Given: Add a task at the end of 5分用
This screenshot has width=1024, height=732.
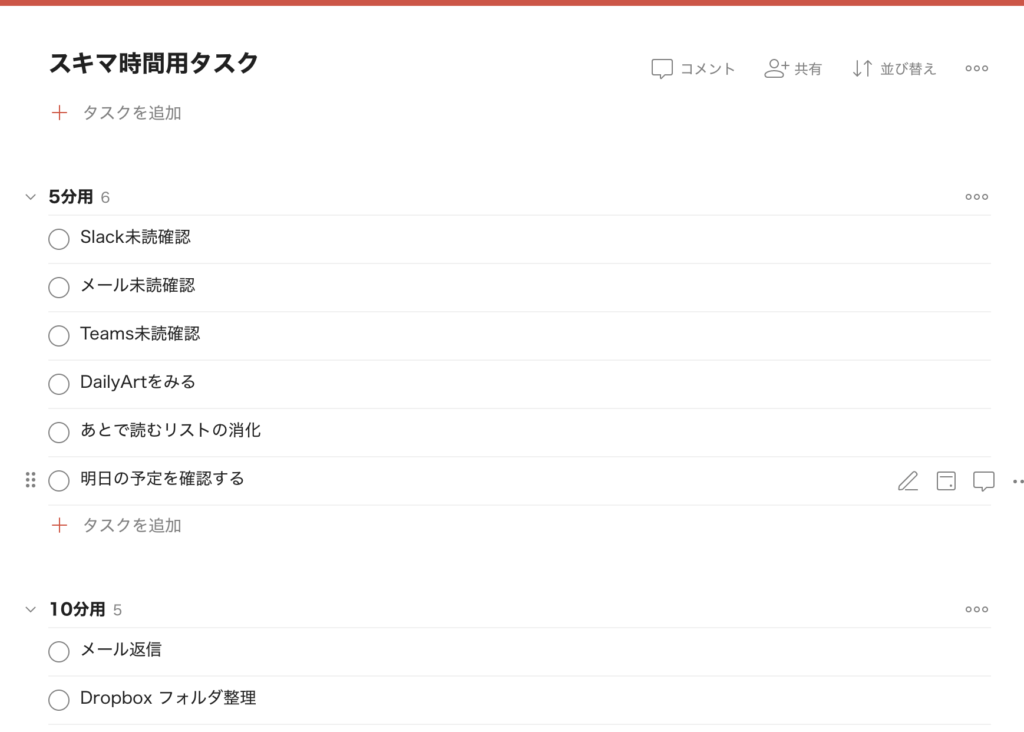Looking at the screenshot, I should pos(131,525).
